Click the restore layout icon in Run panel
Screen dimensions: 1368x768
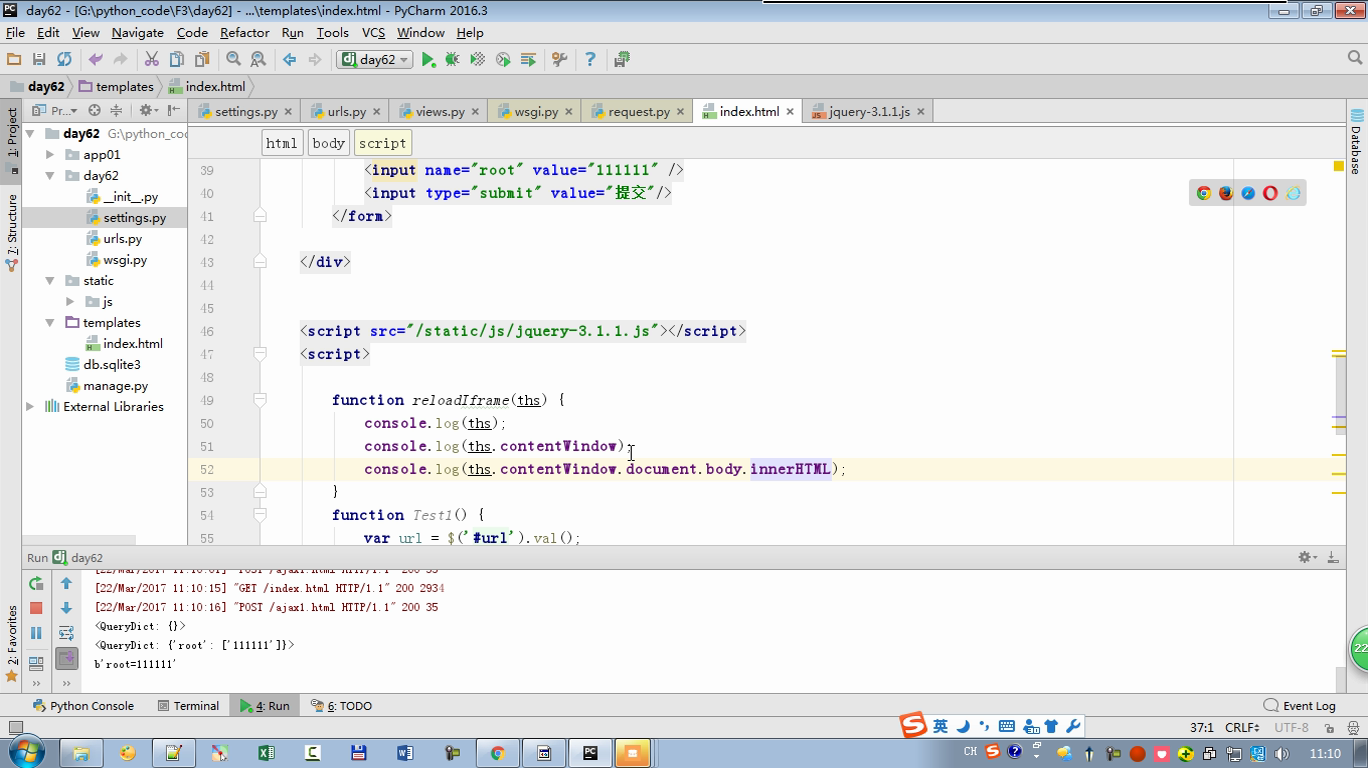[36, 662]
